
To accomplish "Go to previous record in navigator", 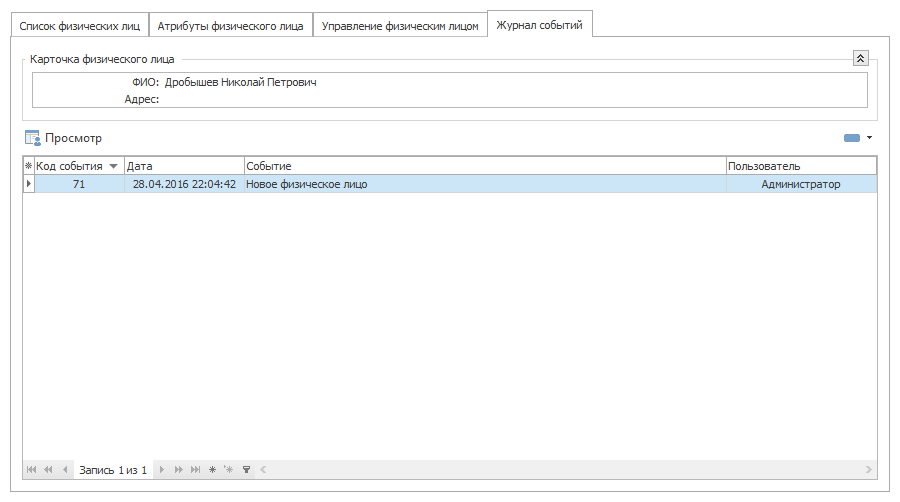I will click(x=65, y=470).
